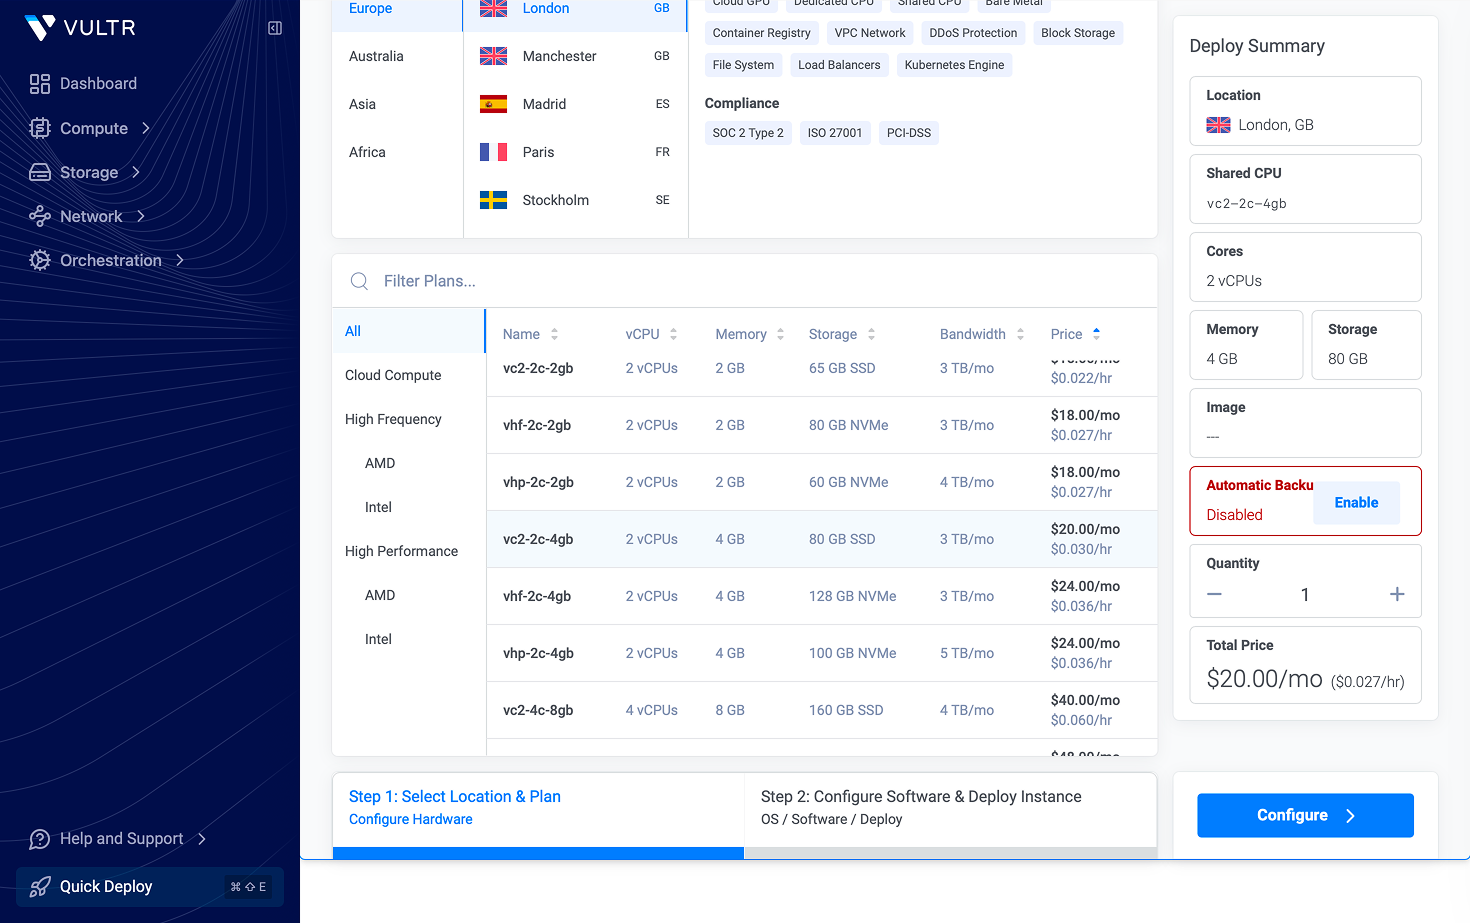Image resolution: width=1470 pixels, height=923 pixels.
Task: Click the DDoS Protection tag
Action: (x=973, y=33)
